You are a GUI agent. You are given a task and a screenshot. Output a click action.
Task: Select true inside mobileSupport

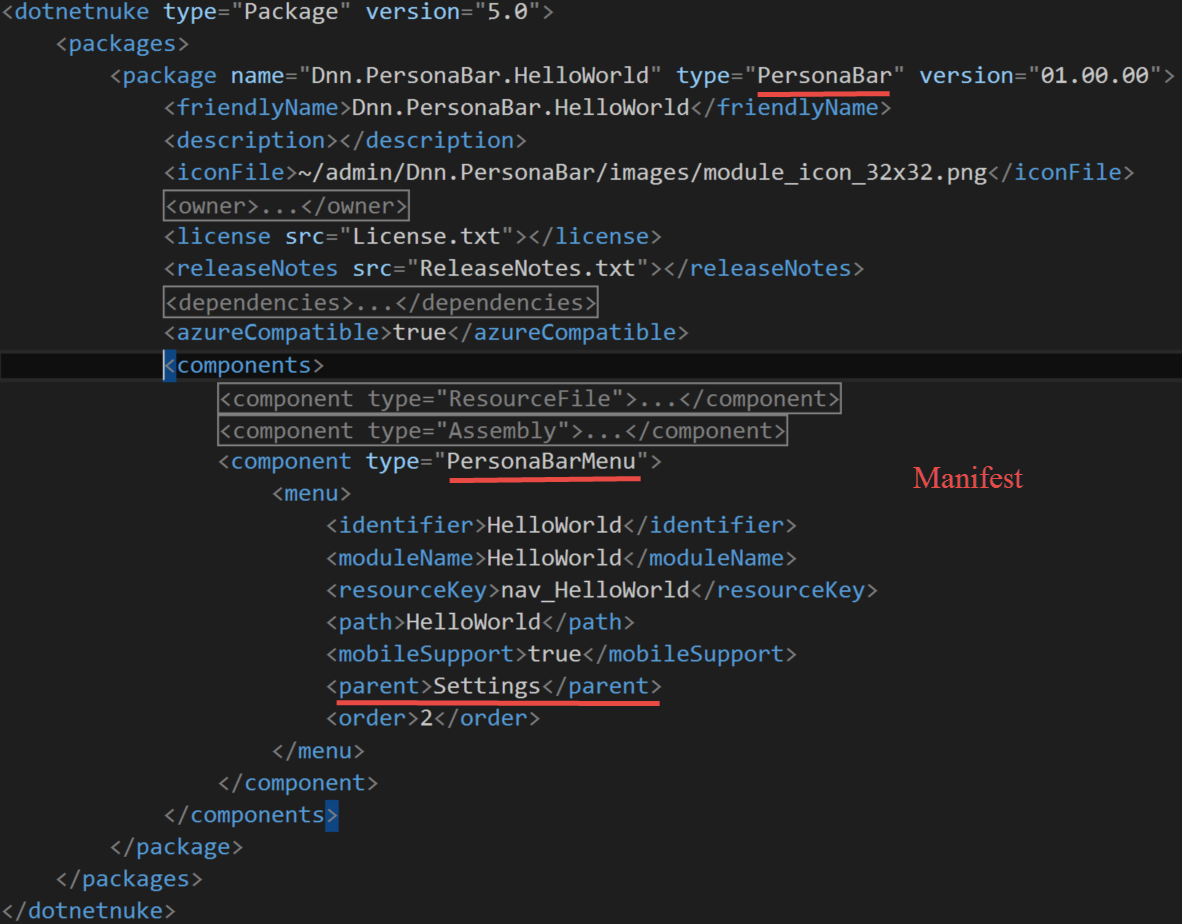coord(555,653)
